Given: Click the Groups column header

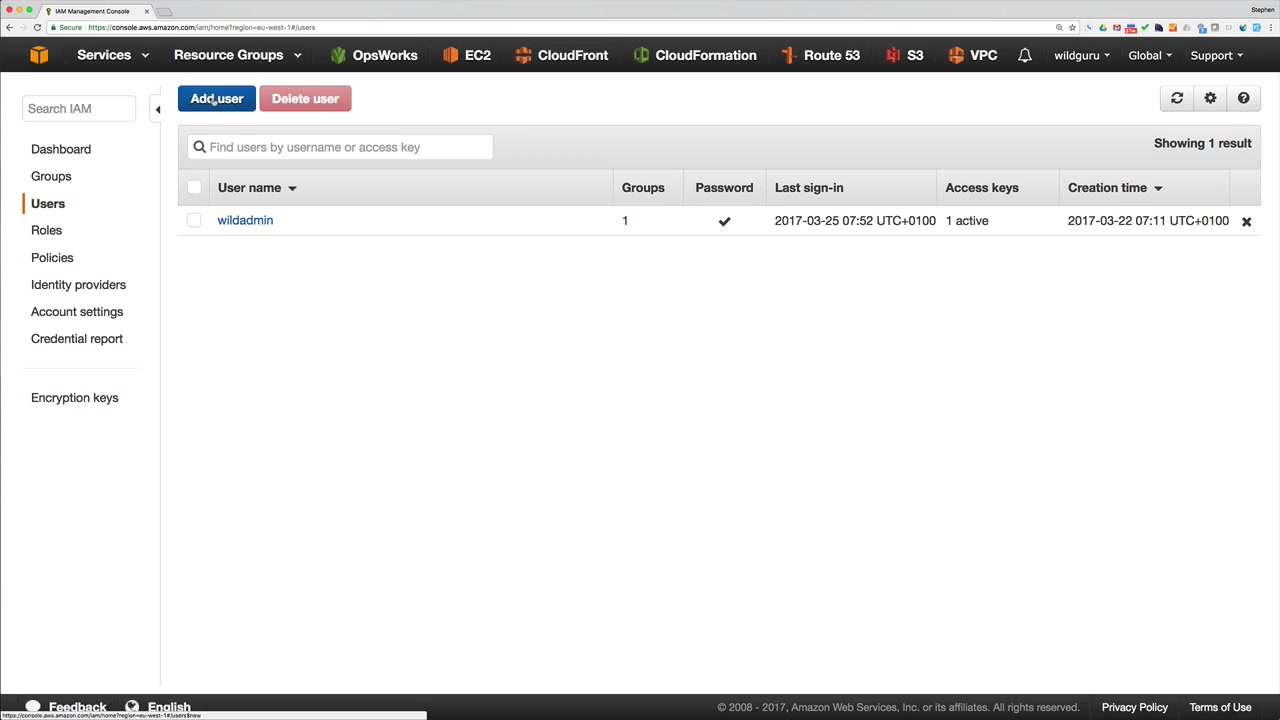Looking at the screenshot, I should tap(643, 187).
